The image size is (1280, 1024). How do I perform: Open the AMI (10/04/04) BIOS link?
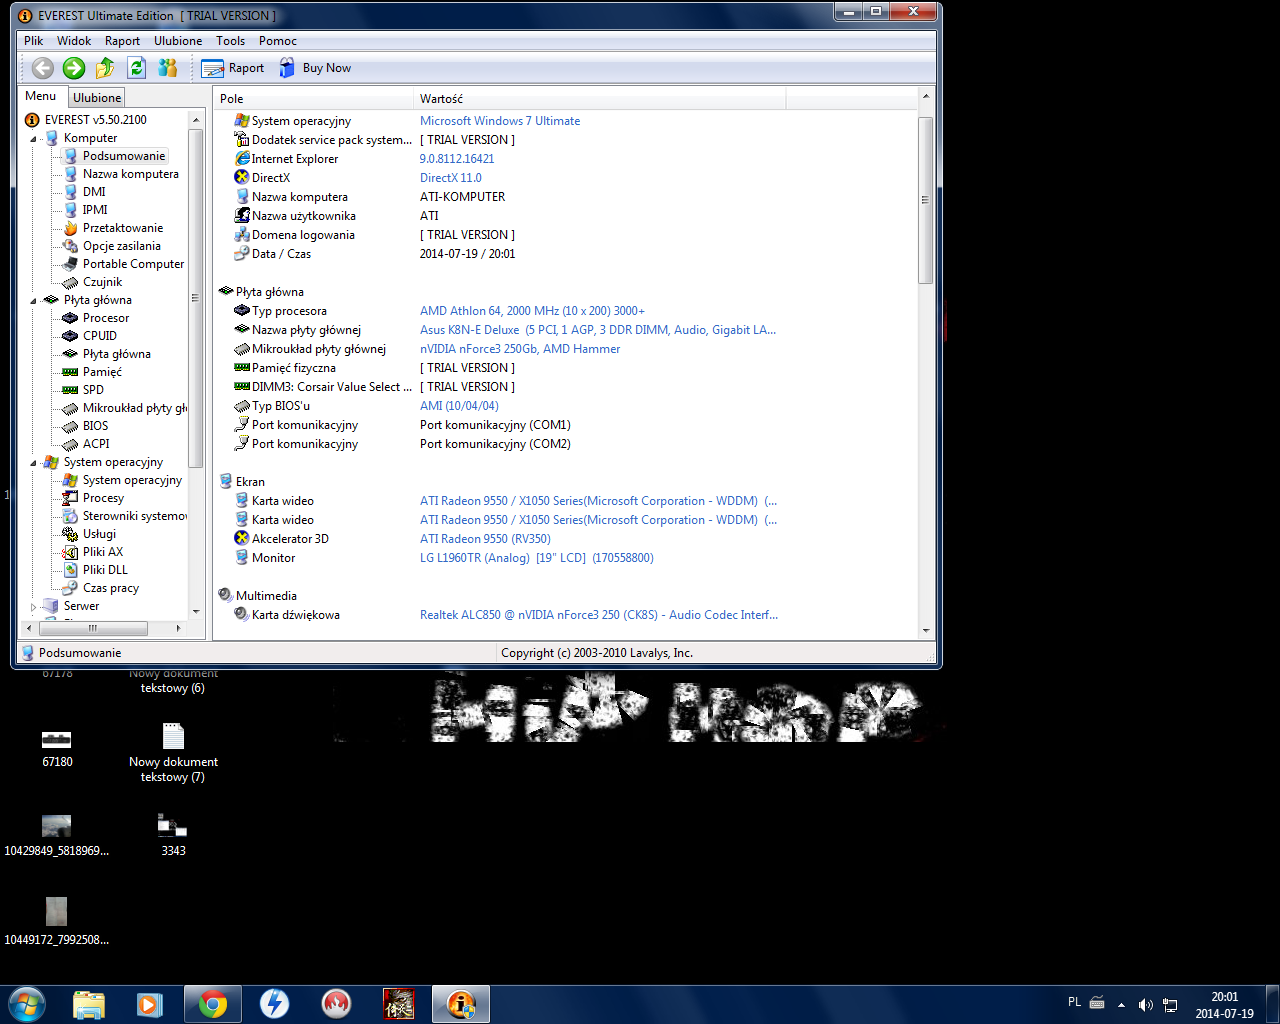point(459,406)
